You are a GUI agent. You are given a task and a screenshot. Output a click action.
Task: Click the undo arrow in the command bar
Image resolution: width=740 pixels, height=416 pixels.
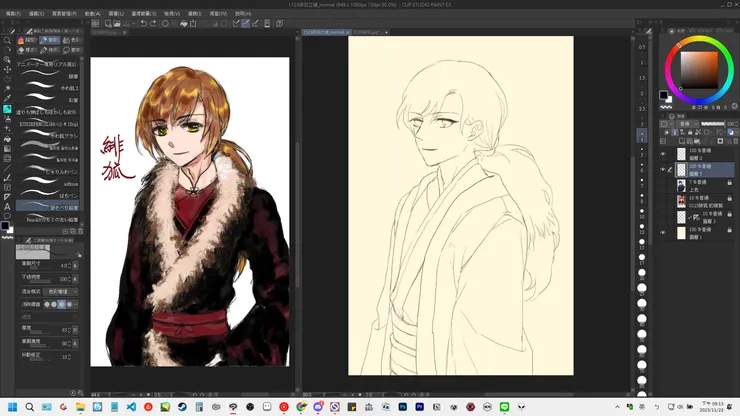(145, 22)
